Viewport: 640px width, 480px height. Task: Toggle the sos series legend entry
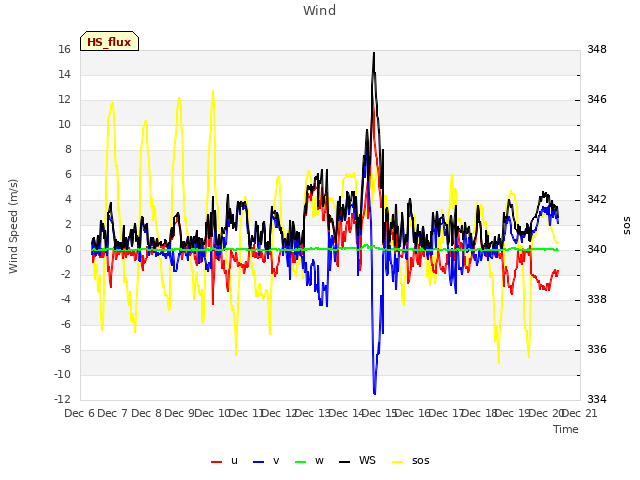click(411, 461)
